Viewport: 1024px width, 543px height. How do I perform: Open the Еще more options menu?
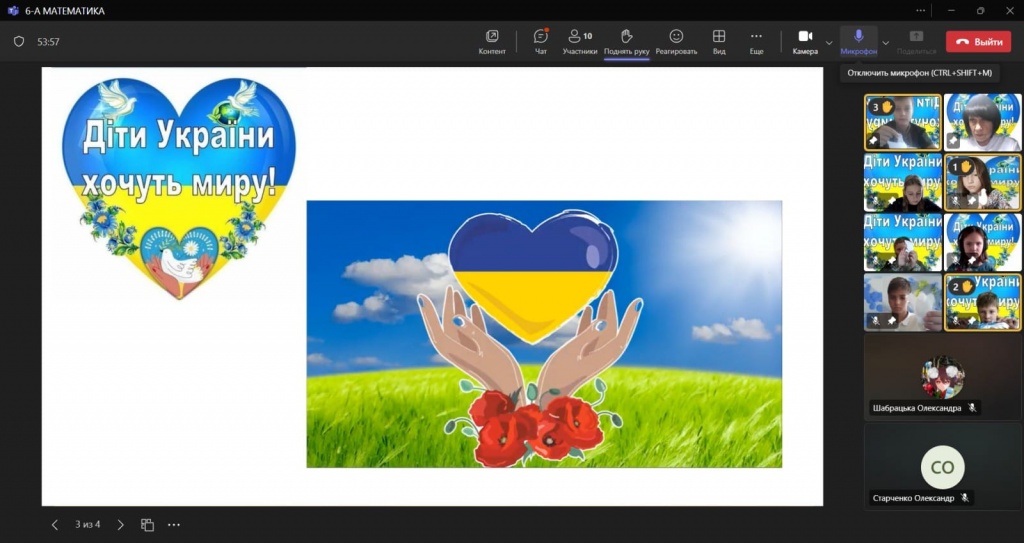pyautogui.click(x=756, y=41)
